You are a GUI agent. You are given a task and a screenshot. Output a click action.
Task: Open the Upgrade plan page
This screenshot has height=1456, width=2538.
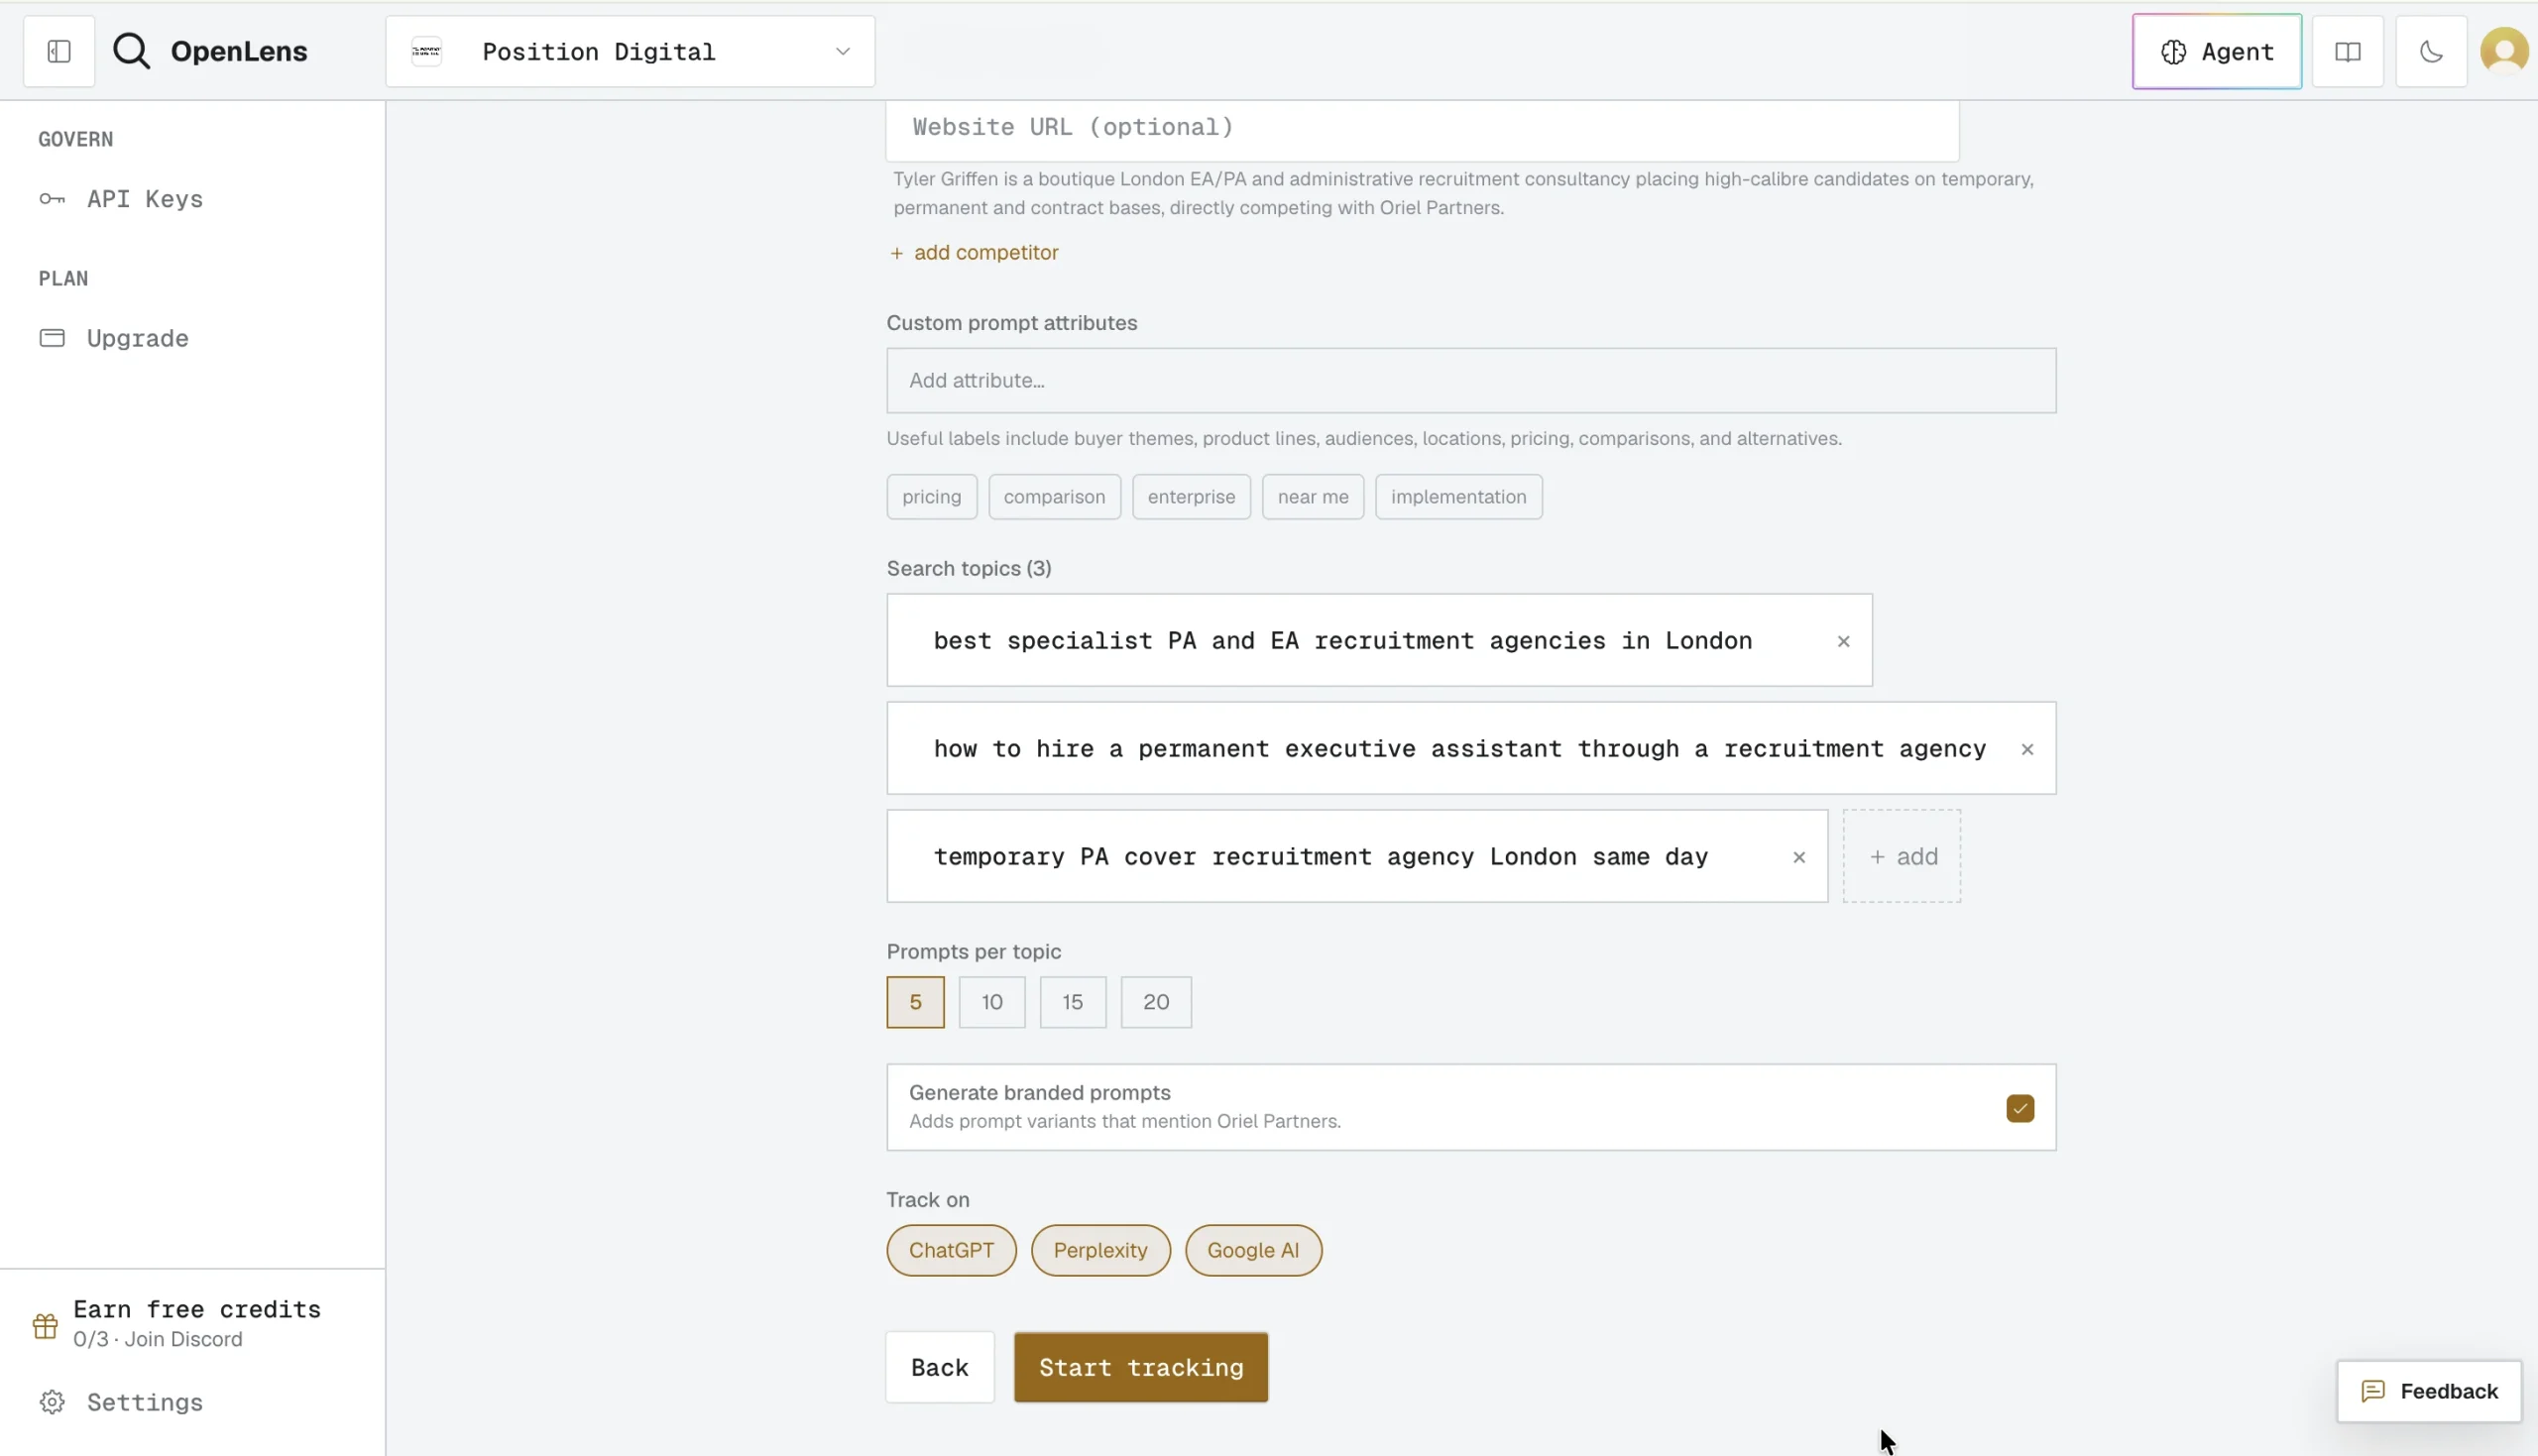tap(138, 338)
